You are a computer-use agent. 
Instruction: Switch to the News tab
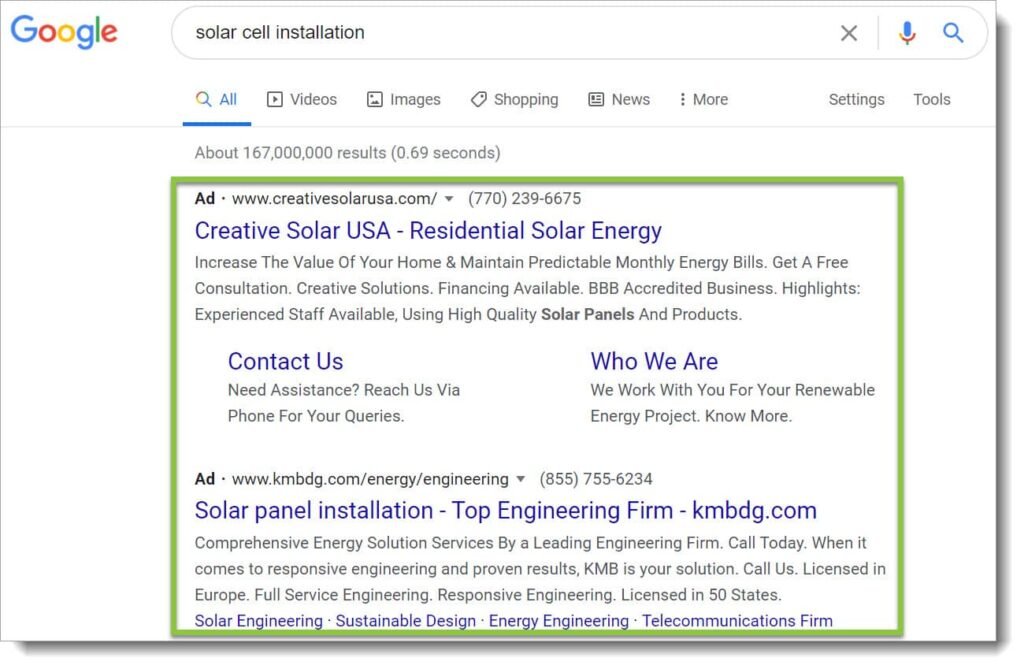pos(619,99)
